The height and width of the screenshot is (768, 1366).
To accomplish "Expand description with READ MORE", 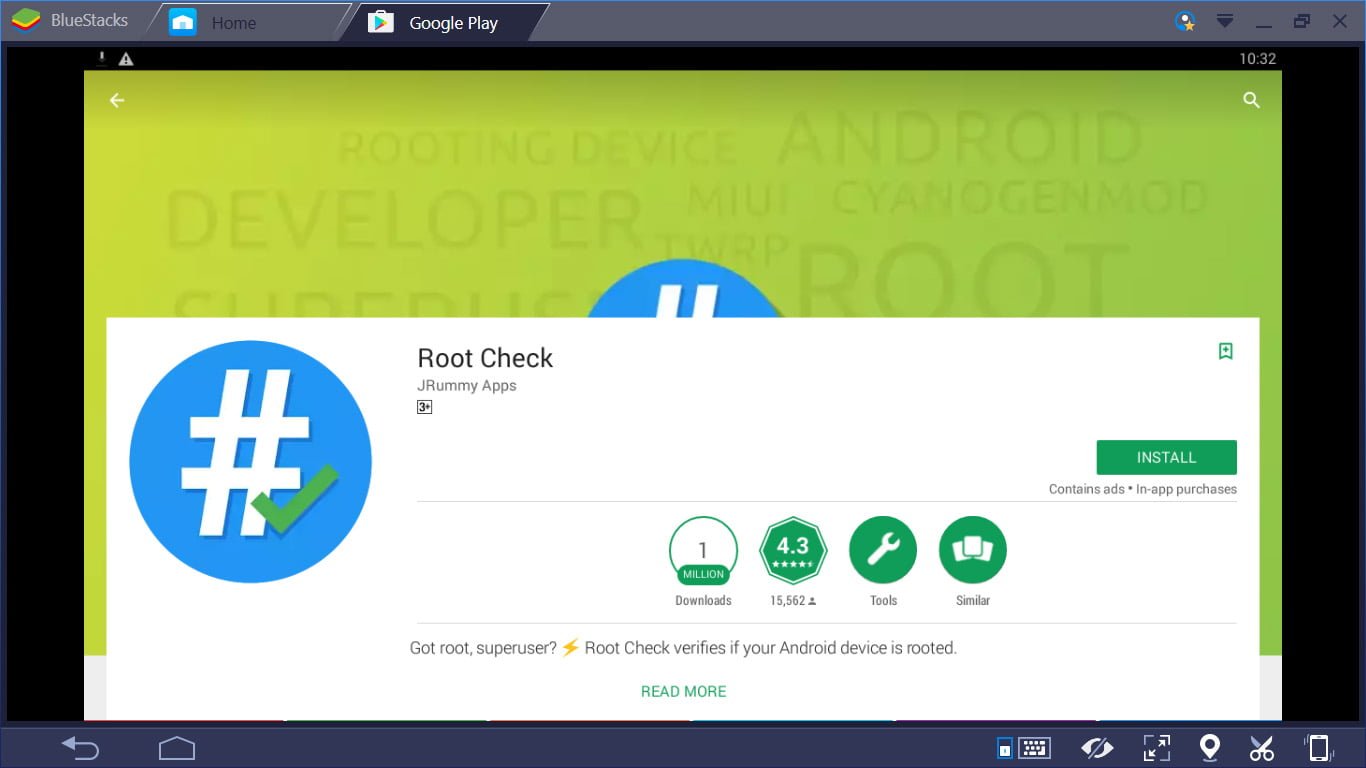I will tap(683, 691).
